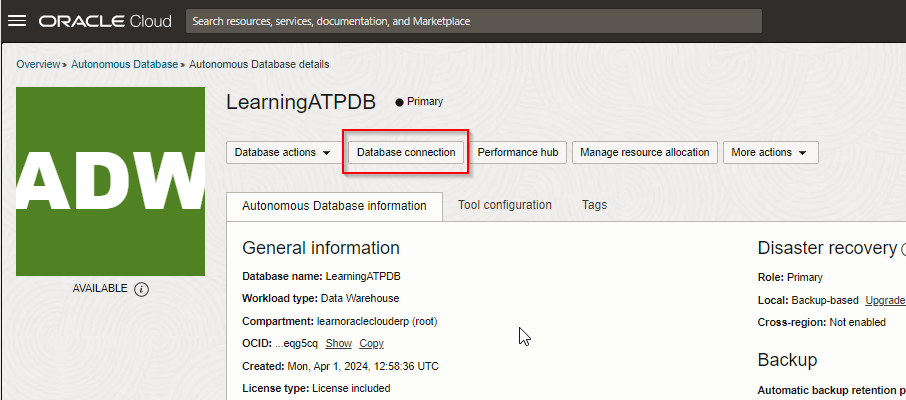Open the hamburger navigation menu

click(x=17, y=21)
